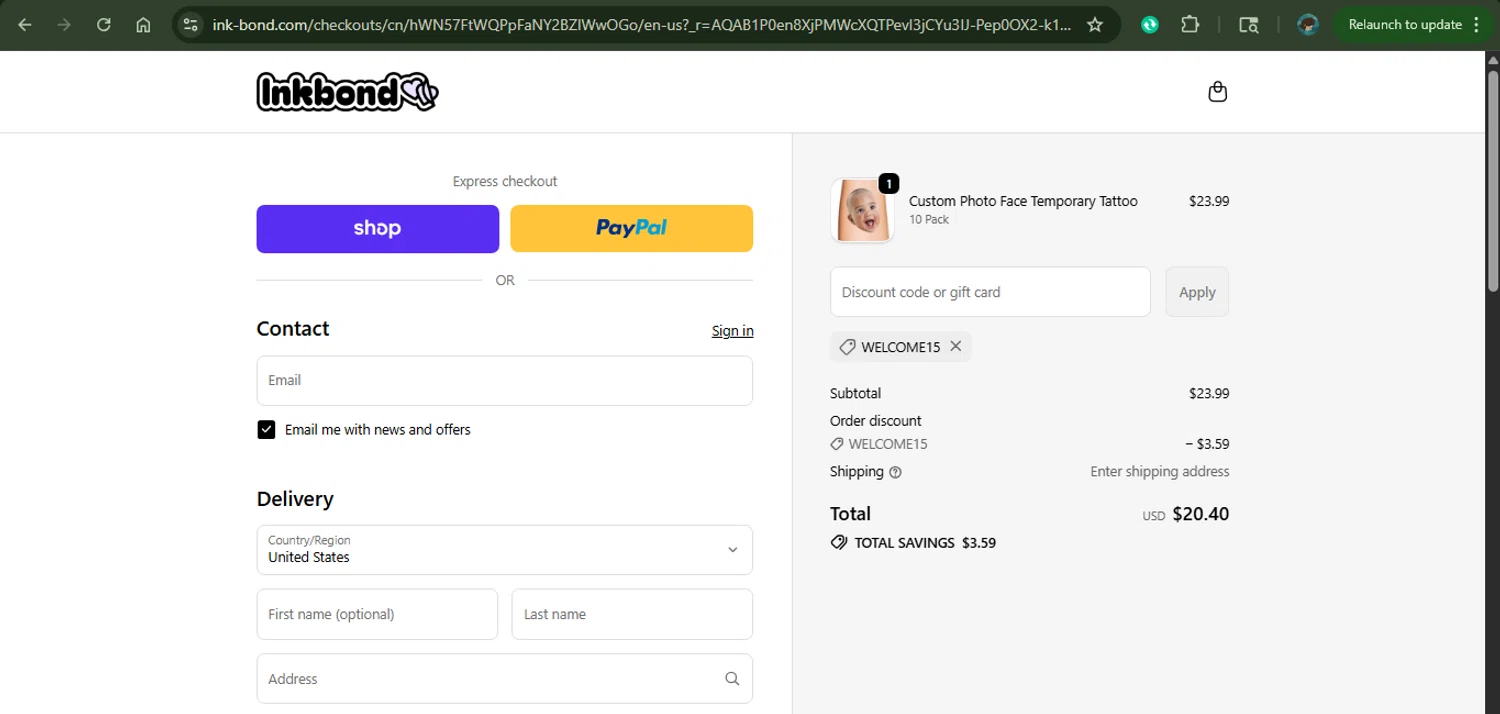Open the Extensions puzzle-piece menu

pyautogui.click(x=1190, y=25)
